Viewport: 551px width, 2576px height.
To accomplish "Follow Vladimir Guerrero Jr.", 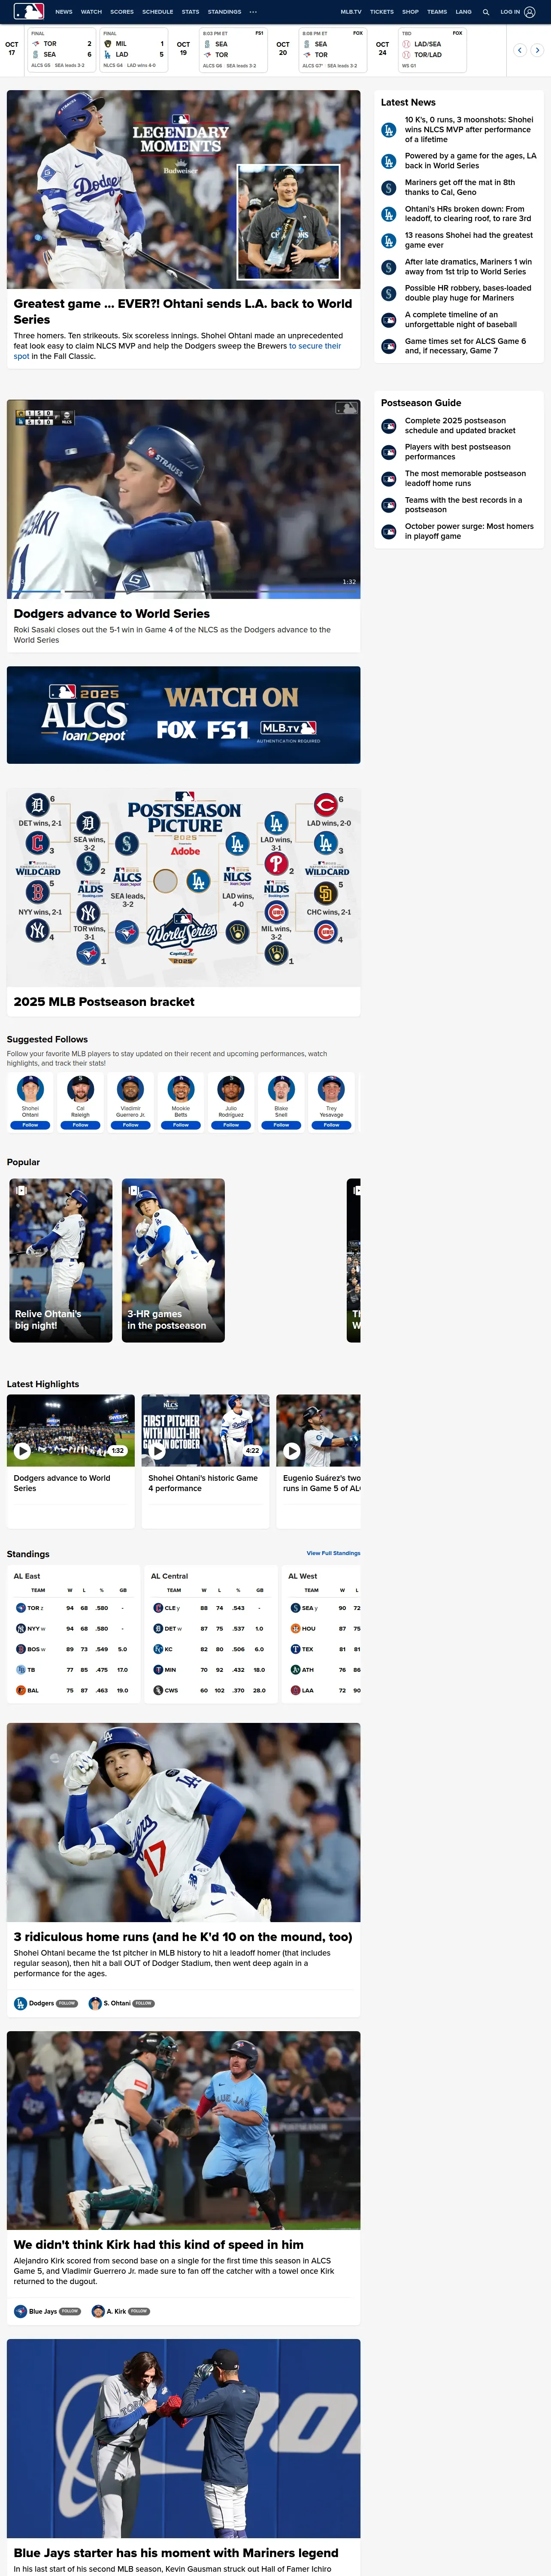I will tap(131, 1125).
